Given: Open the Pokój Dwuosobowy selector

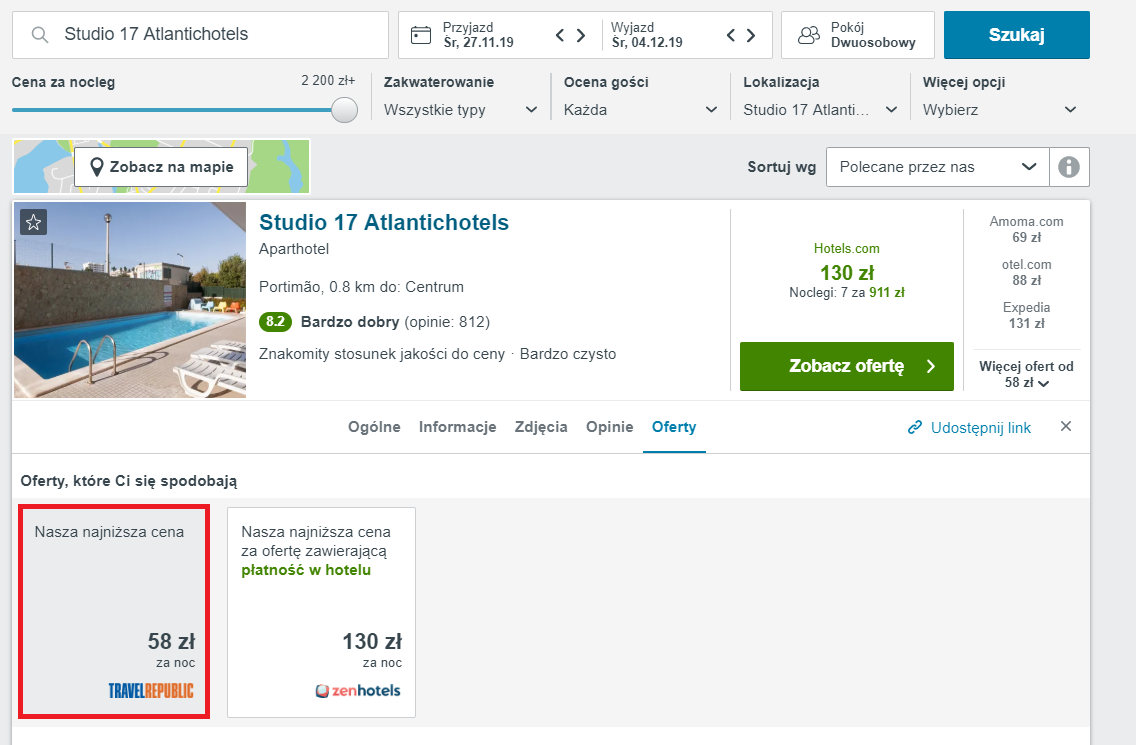Looking at the screenshot, I should click(x=858, y=35).
